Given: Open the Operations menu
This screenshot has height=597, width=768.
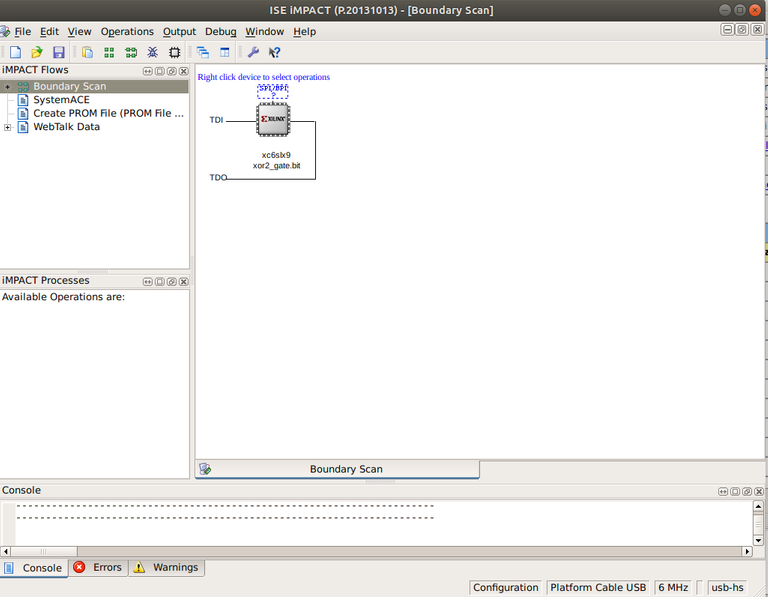Looking at the screenshot, I should point(127,32).
